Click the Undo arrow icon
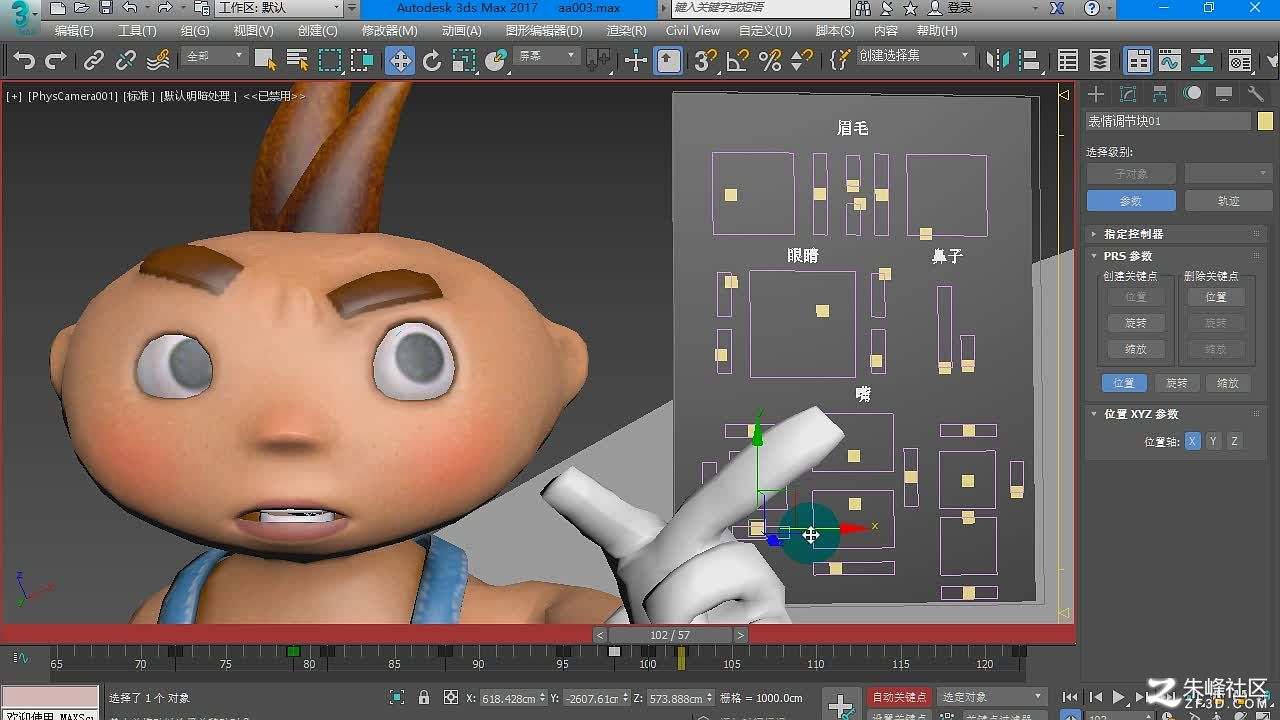 coord(24,61)
